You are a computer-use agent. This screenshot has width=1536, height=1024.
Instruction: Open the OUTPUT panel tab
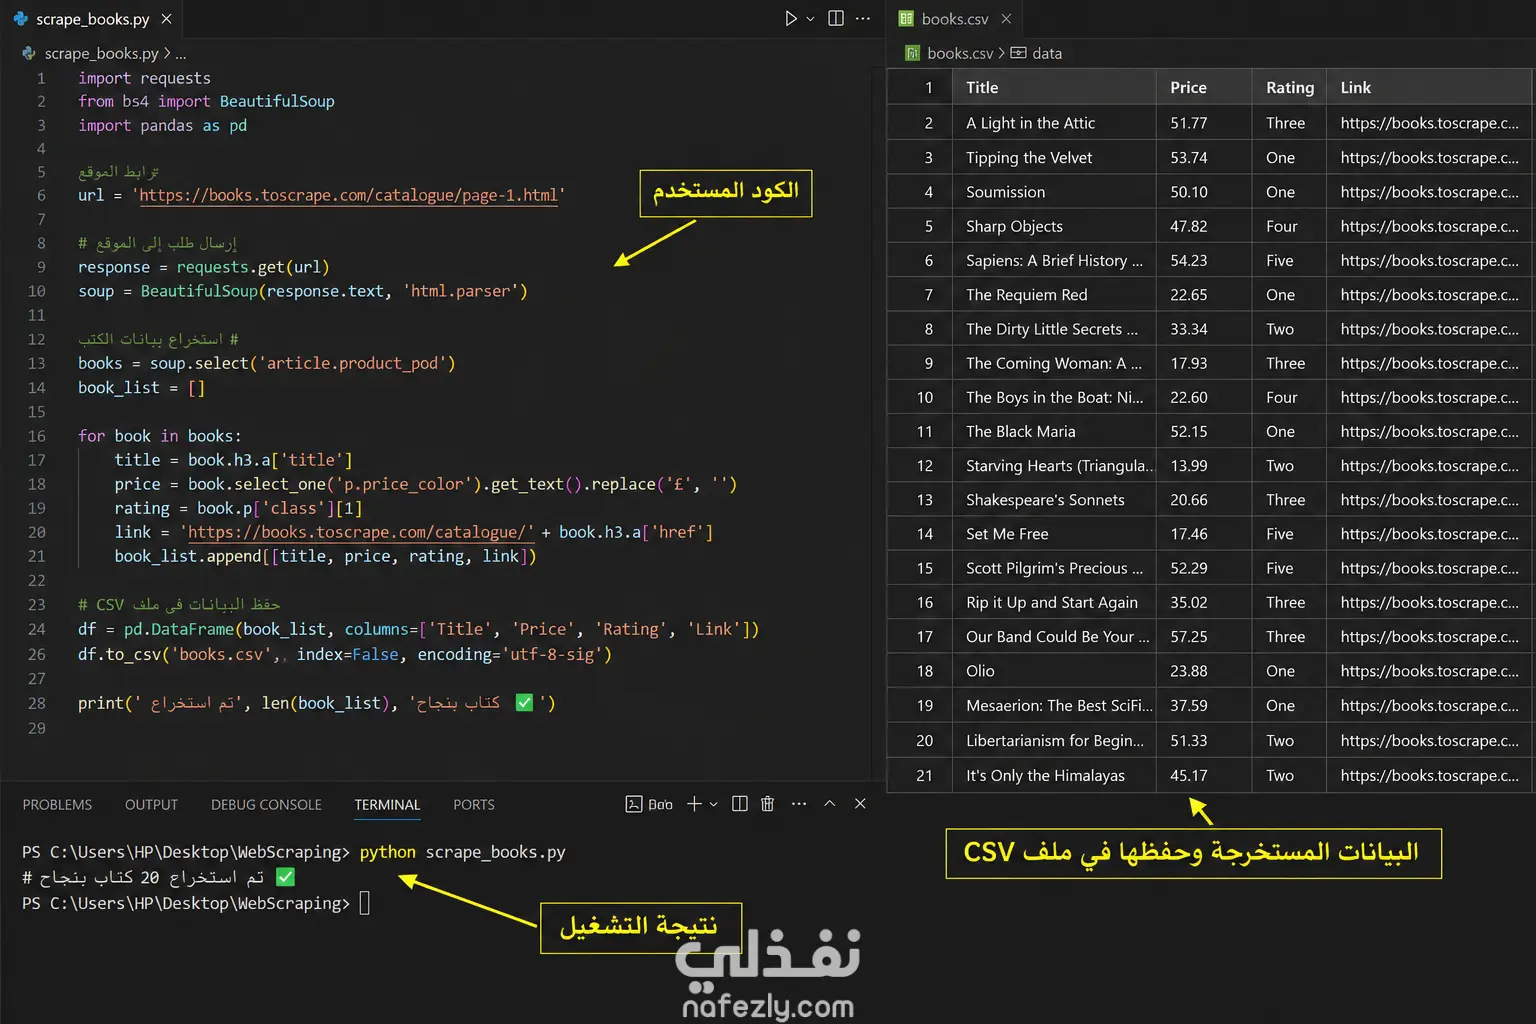[x=151, y=805]
